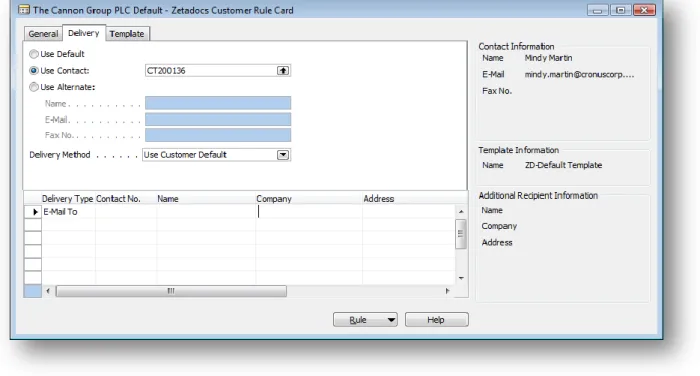Click the Delivery Method label
Image resolution: width=700 pixels, height=376 pixels.
click(60, 155)
